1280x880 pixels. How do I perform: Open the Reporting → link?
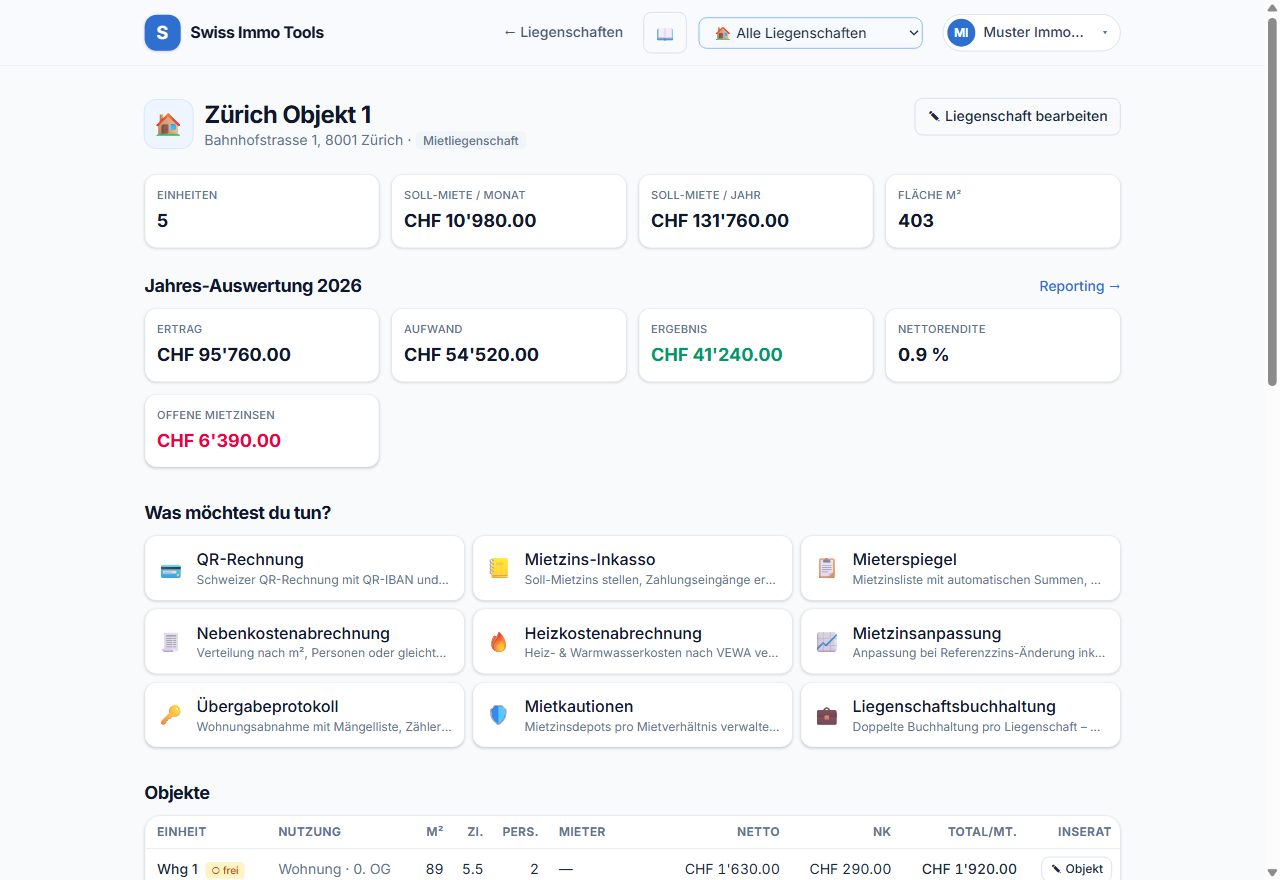click(x=1080, y=286)
